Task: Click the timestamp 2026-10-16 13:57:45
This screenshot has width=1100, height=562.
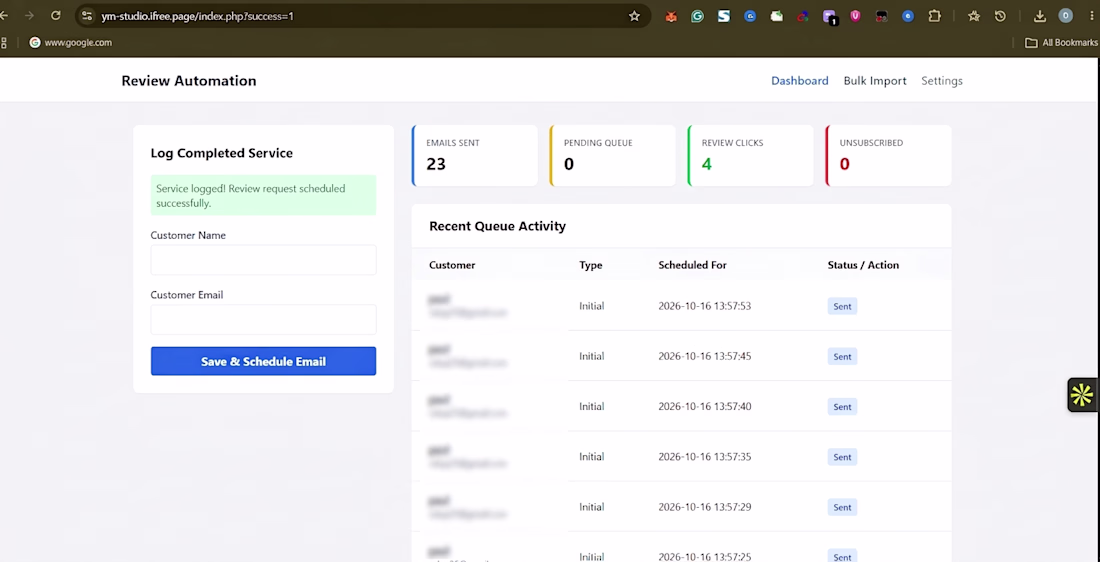Action: [x=704, y=356]
